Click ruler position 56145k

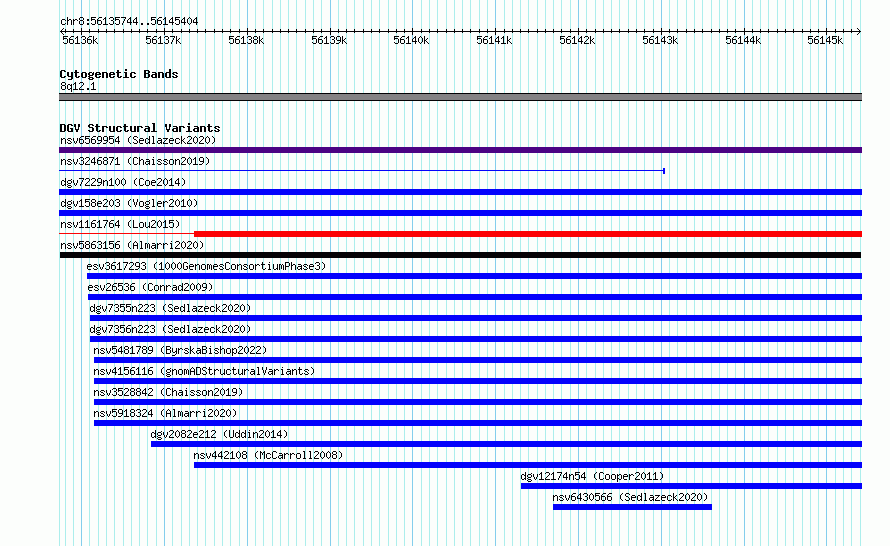coord(825,40)
